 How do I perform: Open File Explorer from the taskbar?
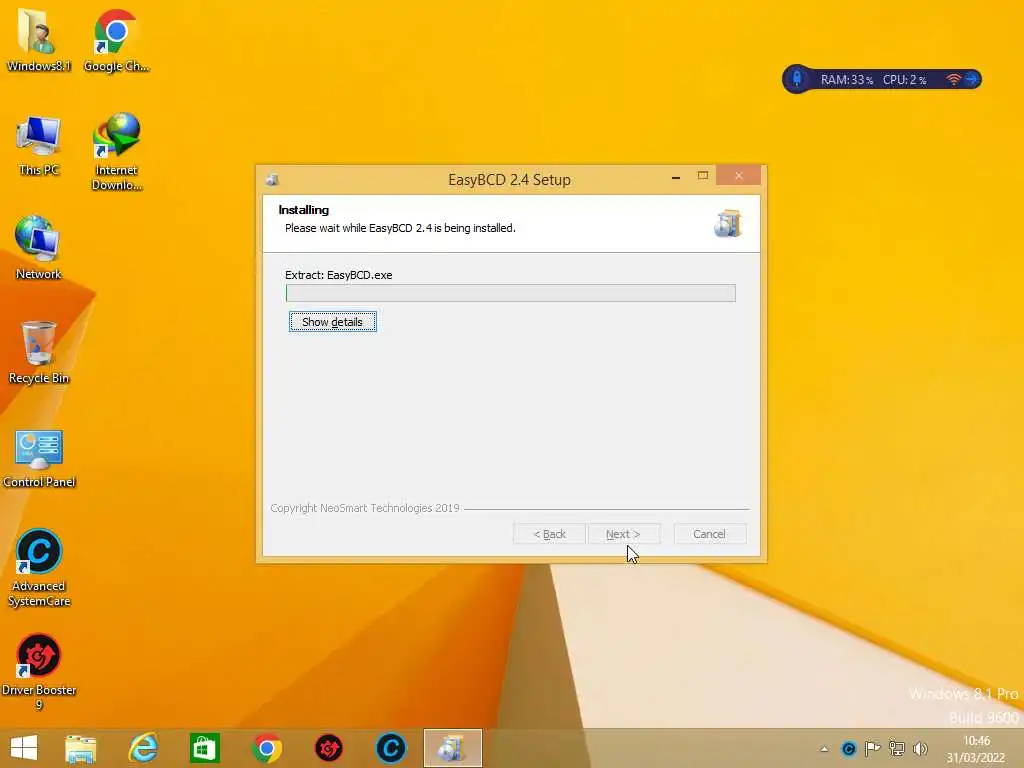point(81,748)
